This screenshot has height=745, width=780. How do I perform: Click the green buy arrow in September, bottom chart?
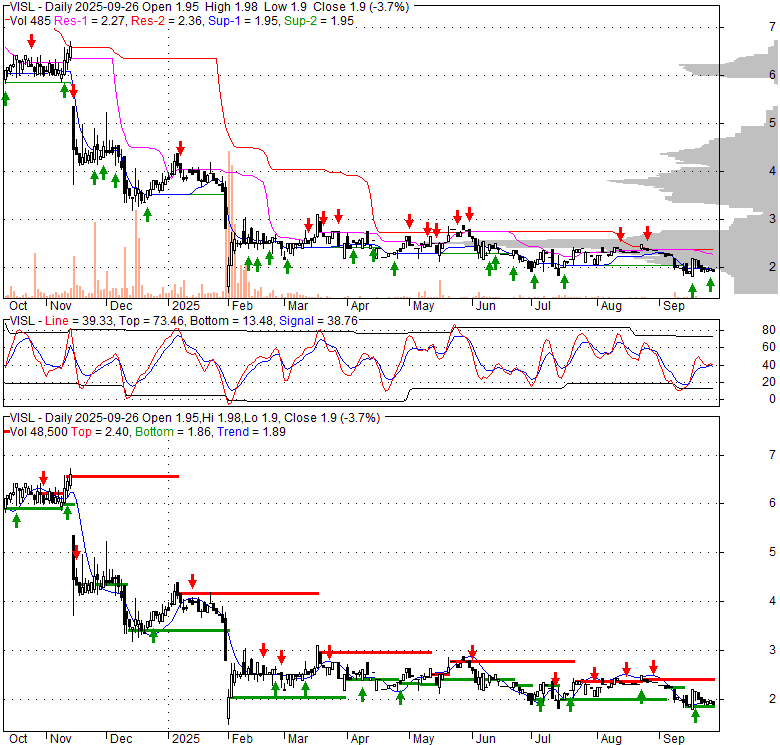(695, 716)
